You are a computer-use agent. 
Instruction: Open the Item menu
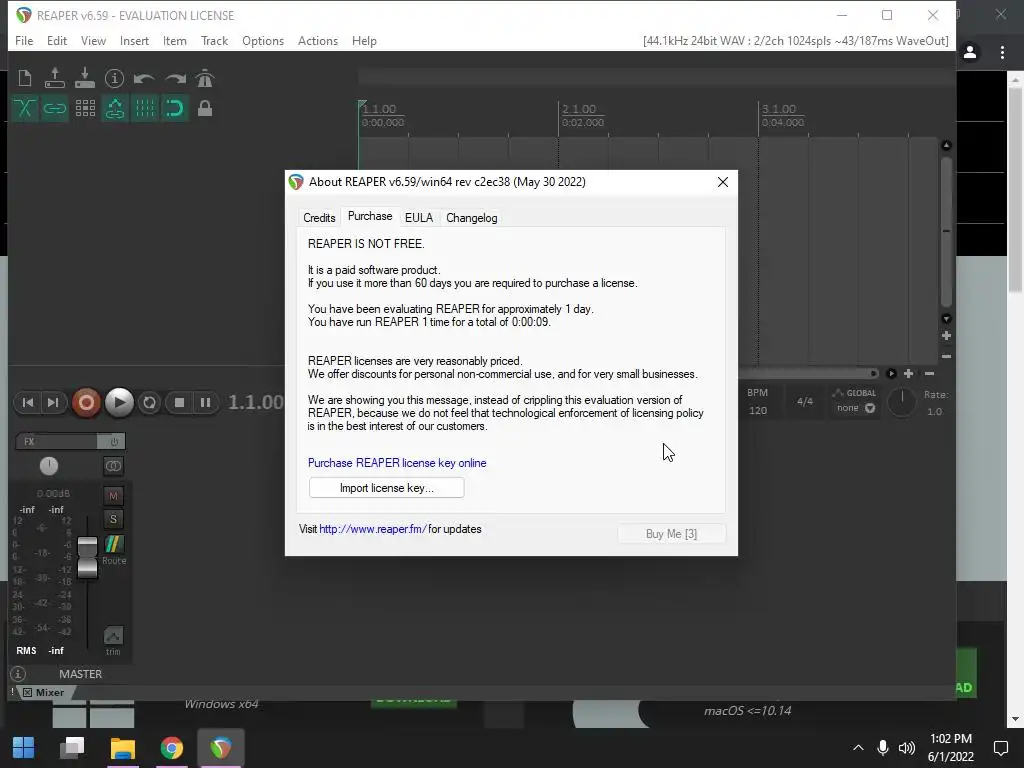(174, 40)
